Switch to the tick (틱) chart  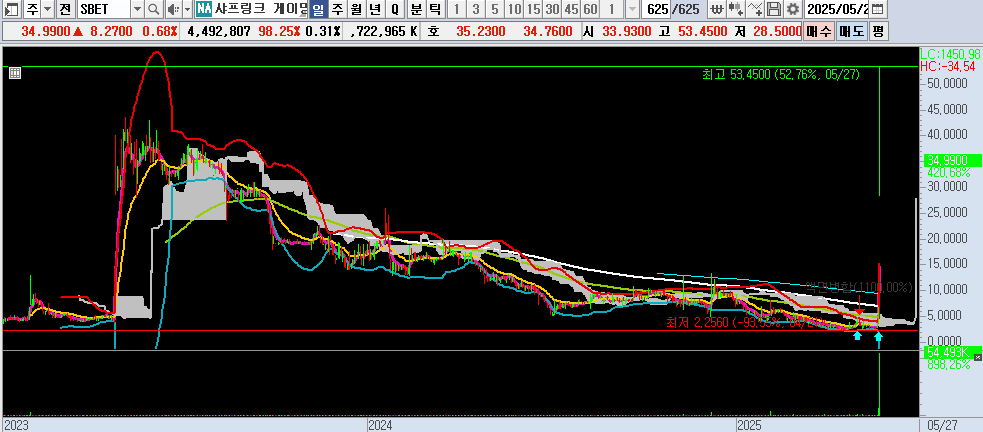(x=435, y=9)
